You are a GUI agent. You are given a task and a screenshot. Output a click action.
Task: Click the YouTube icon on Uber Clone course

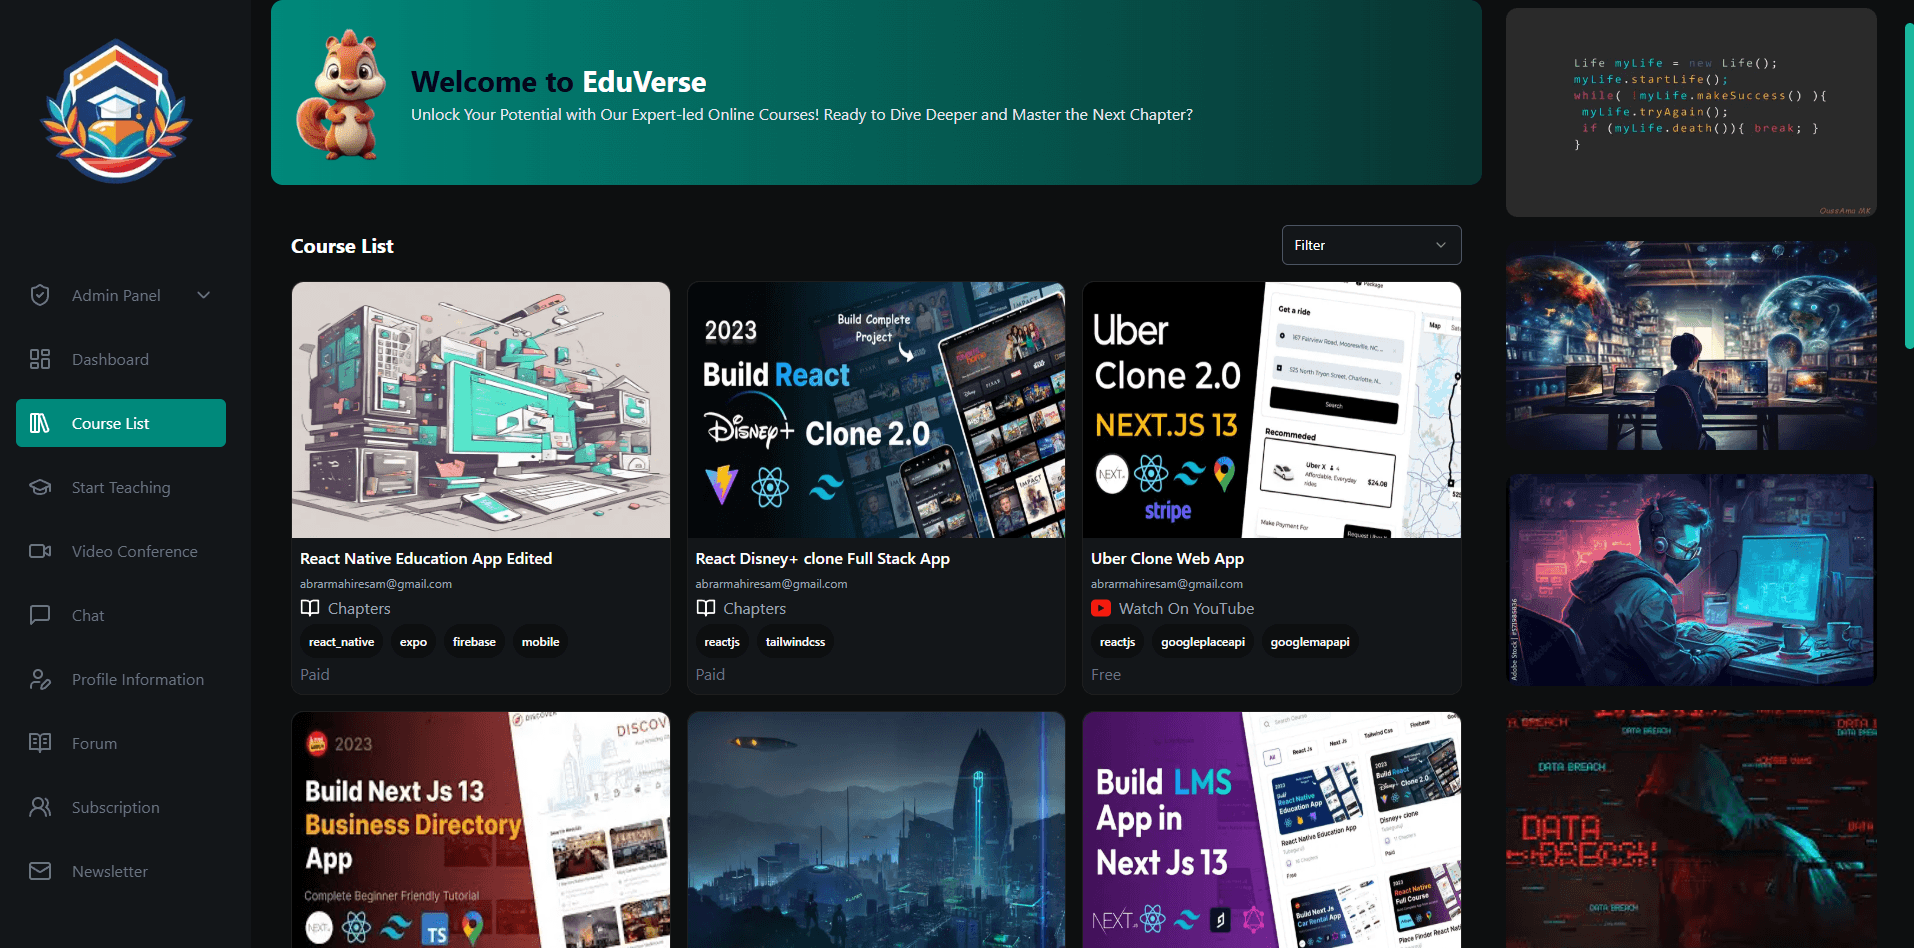coord(1101,608)
